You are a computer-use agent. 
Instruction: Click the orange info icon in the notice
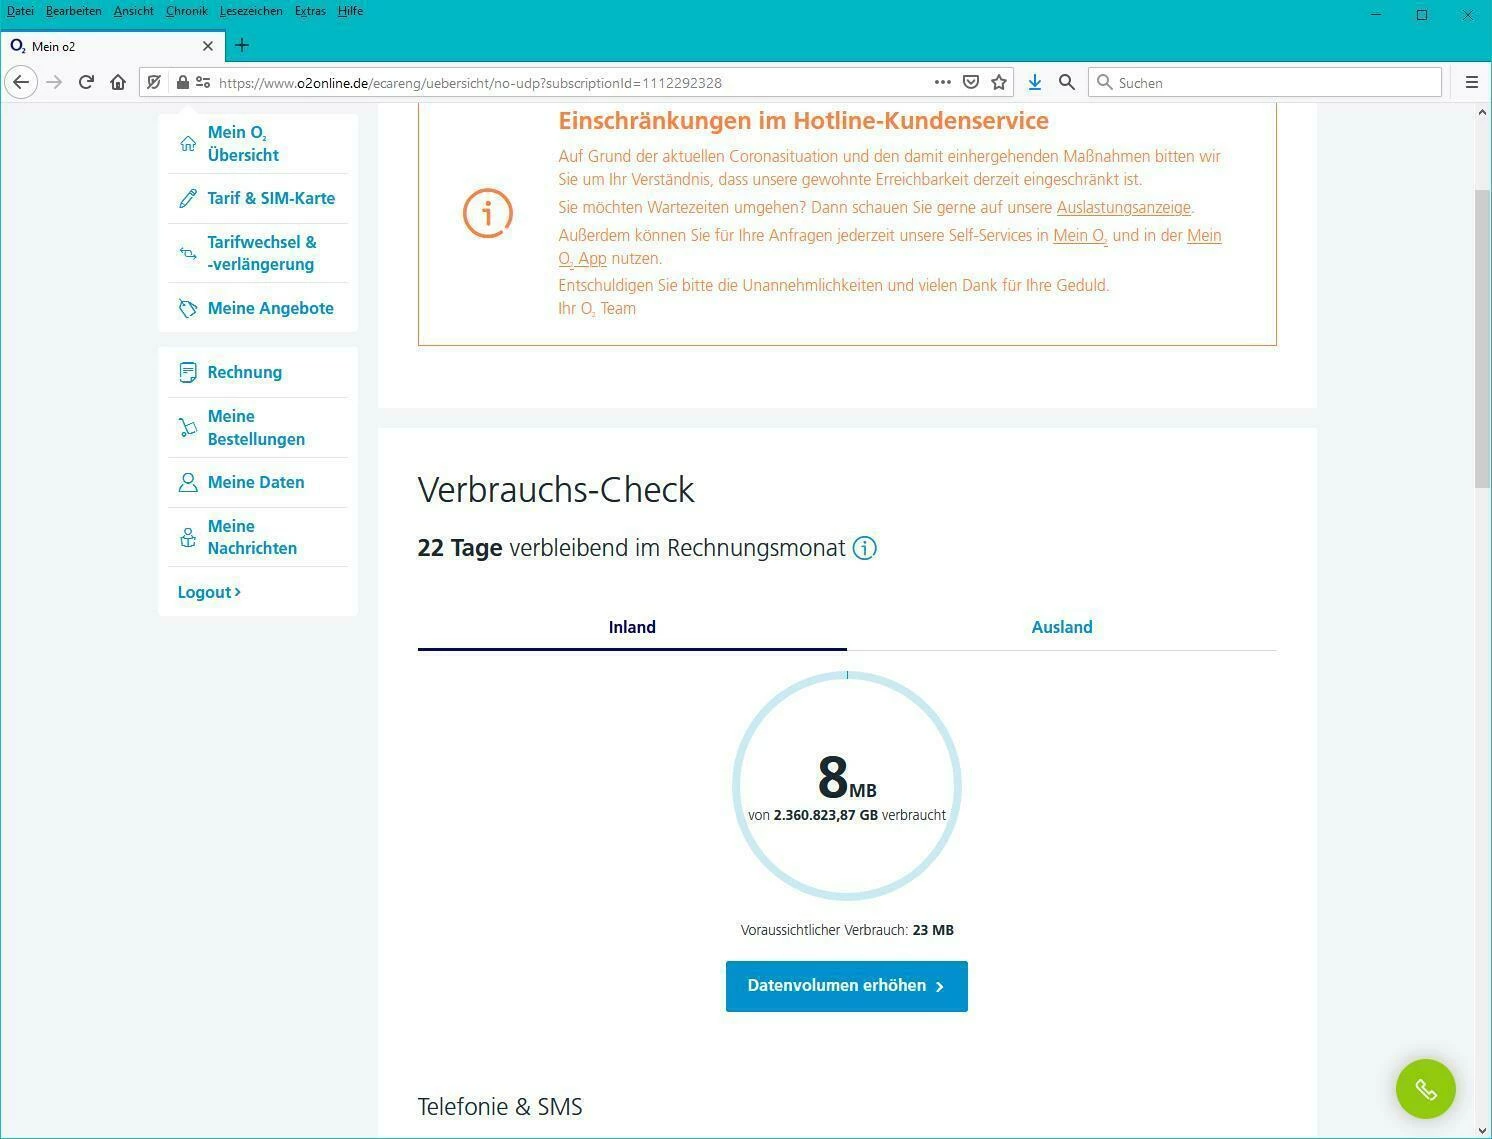click(488, 213)
